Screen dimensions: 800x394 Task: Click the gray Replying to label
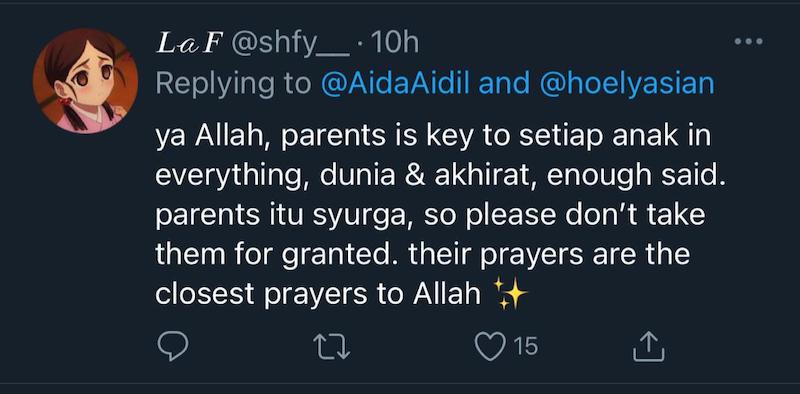coord(234,85)
